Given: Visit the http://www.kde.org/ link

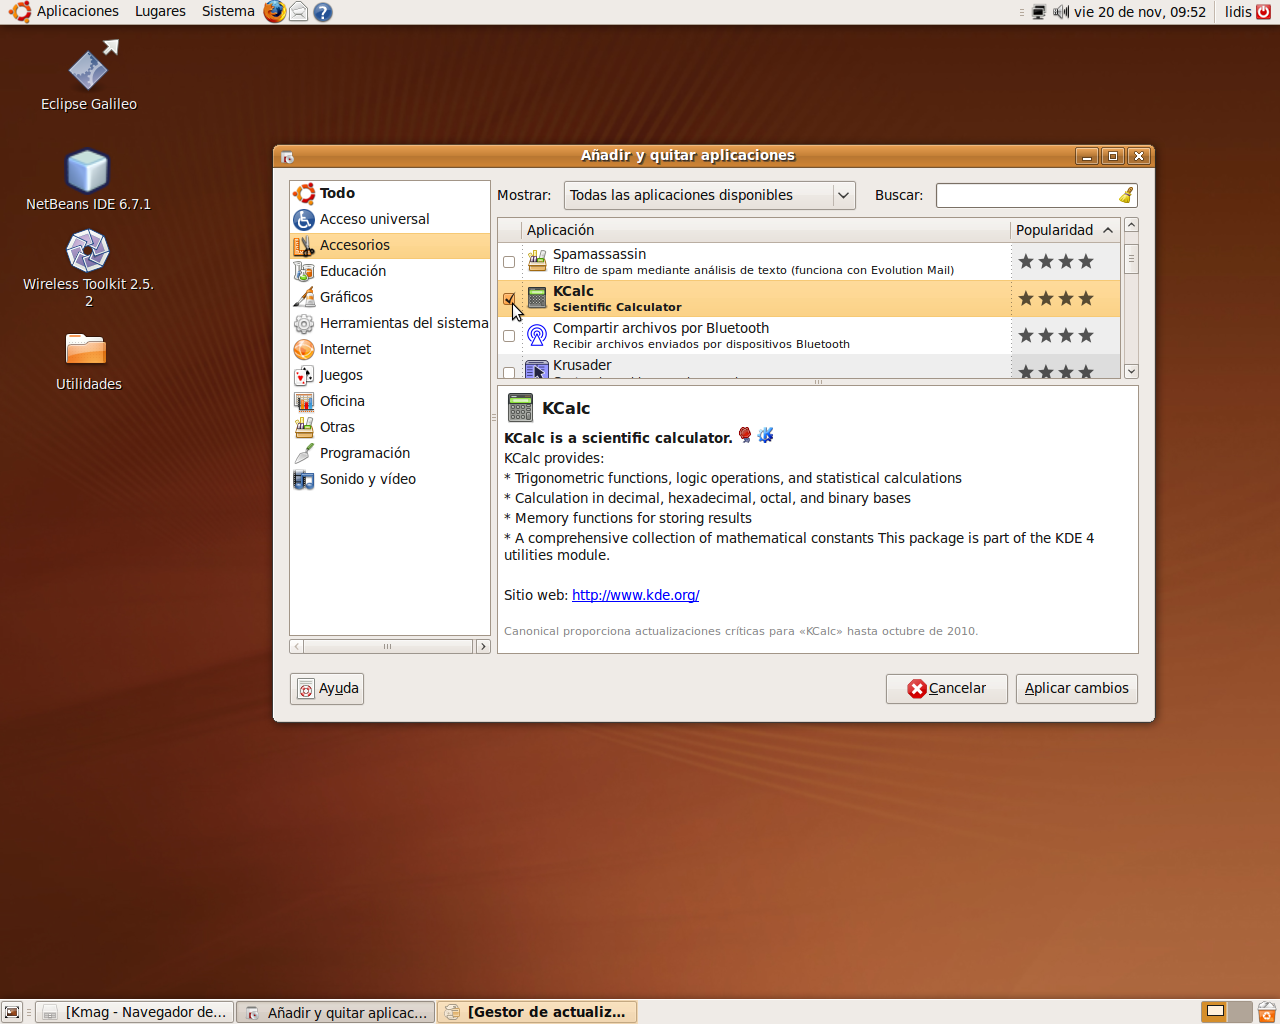Looking at the screenshot, I should coord(634,595).
